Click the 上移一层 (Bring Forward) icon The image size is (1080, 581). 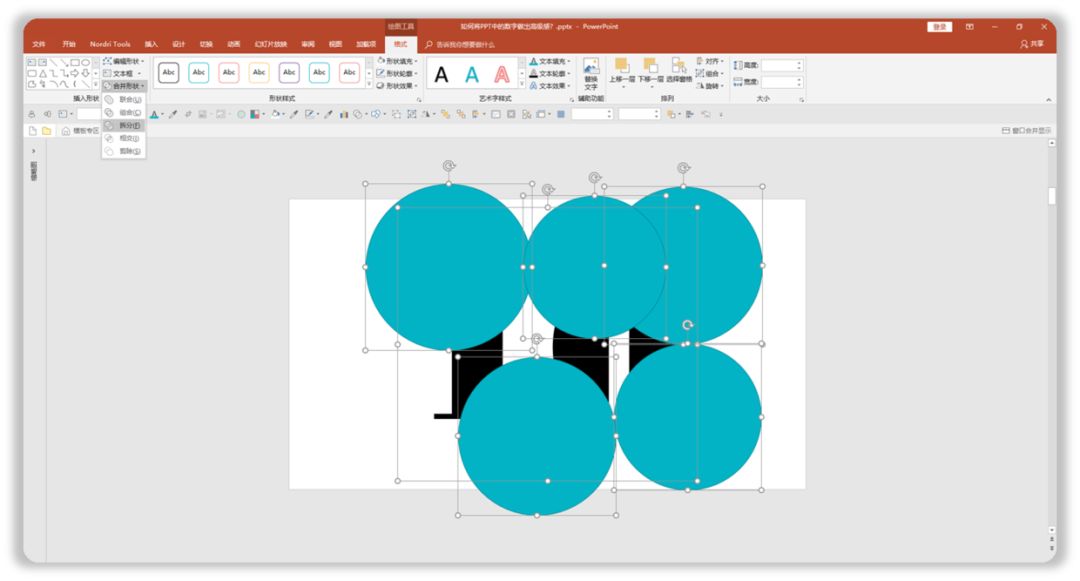(622, 66)
